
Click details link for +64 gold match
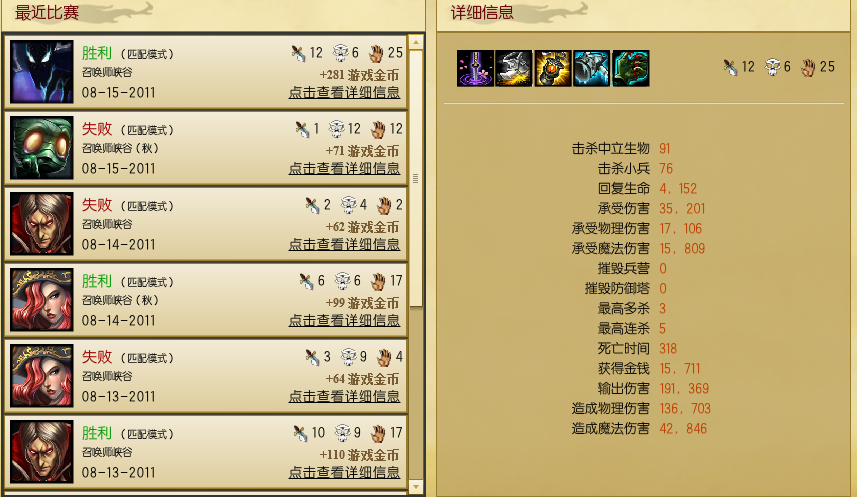344,396
